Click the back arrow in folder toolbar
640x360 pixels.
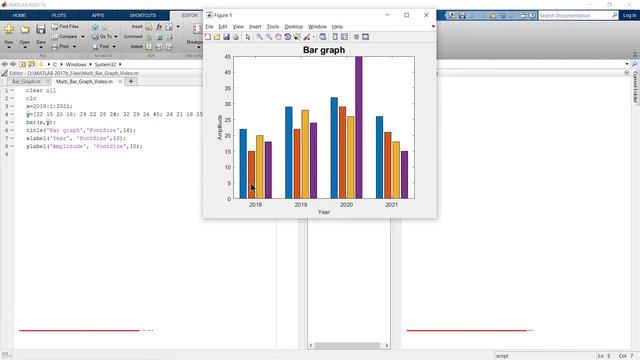coord(4,64)
